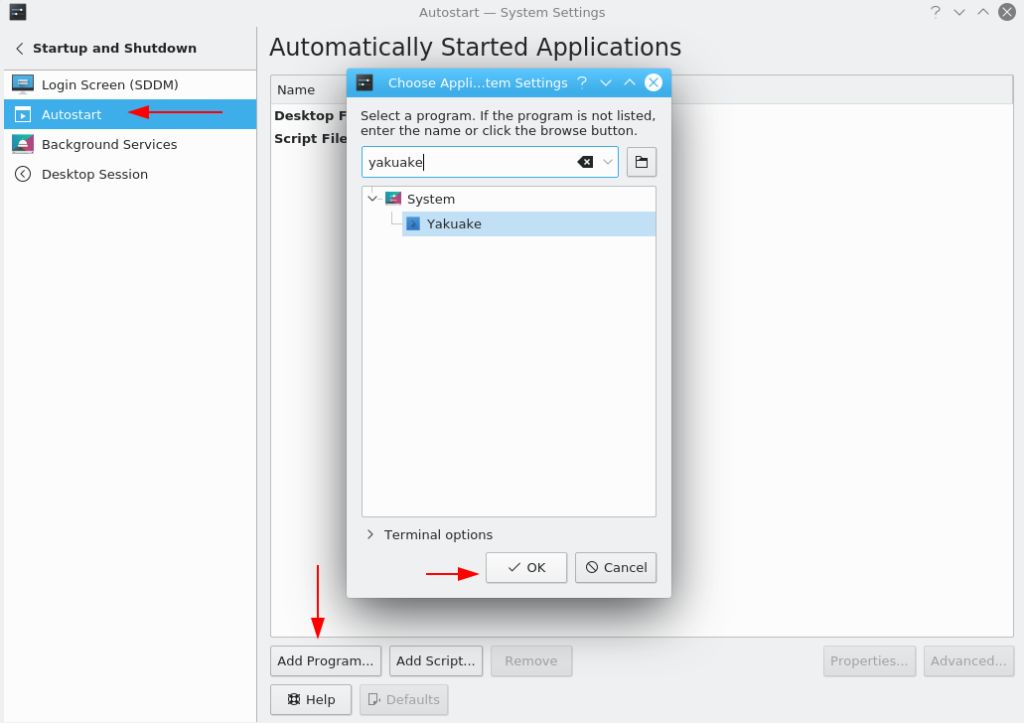Click the Login Screen monitor icon
The width and height of the screenshot is (1024, 723).
tap(23, 84)
